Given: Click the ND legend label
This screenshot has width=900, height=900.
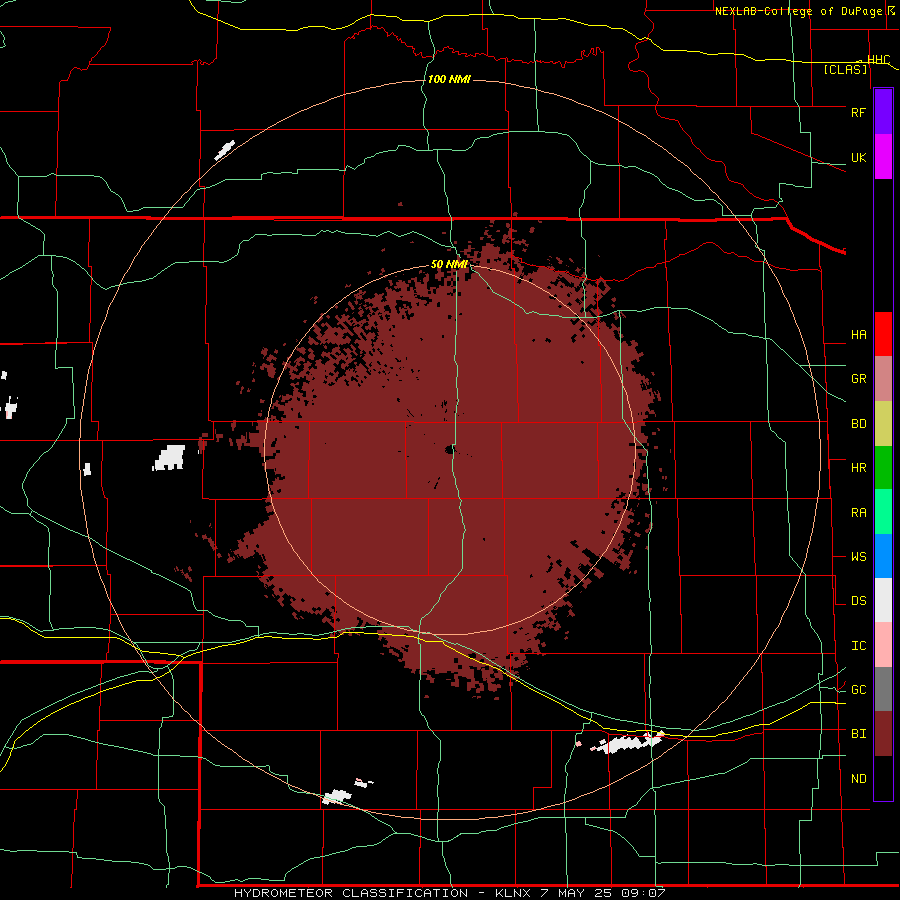Looking at the screenshot, I should pyautogui.click(x=858, y=779).
